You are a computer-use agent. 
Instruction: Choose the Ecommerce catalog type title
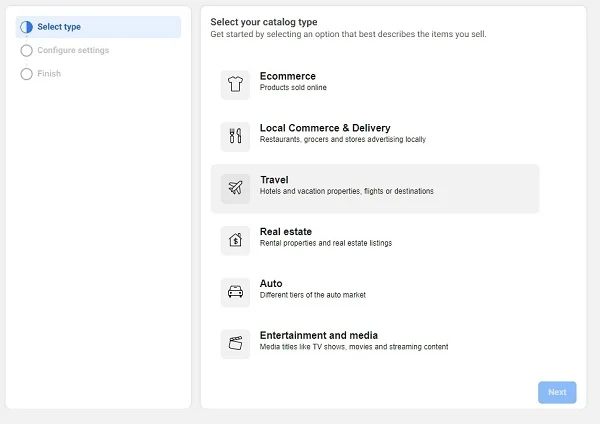tap(287, 76)
